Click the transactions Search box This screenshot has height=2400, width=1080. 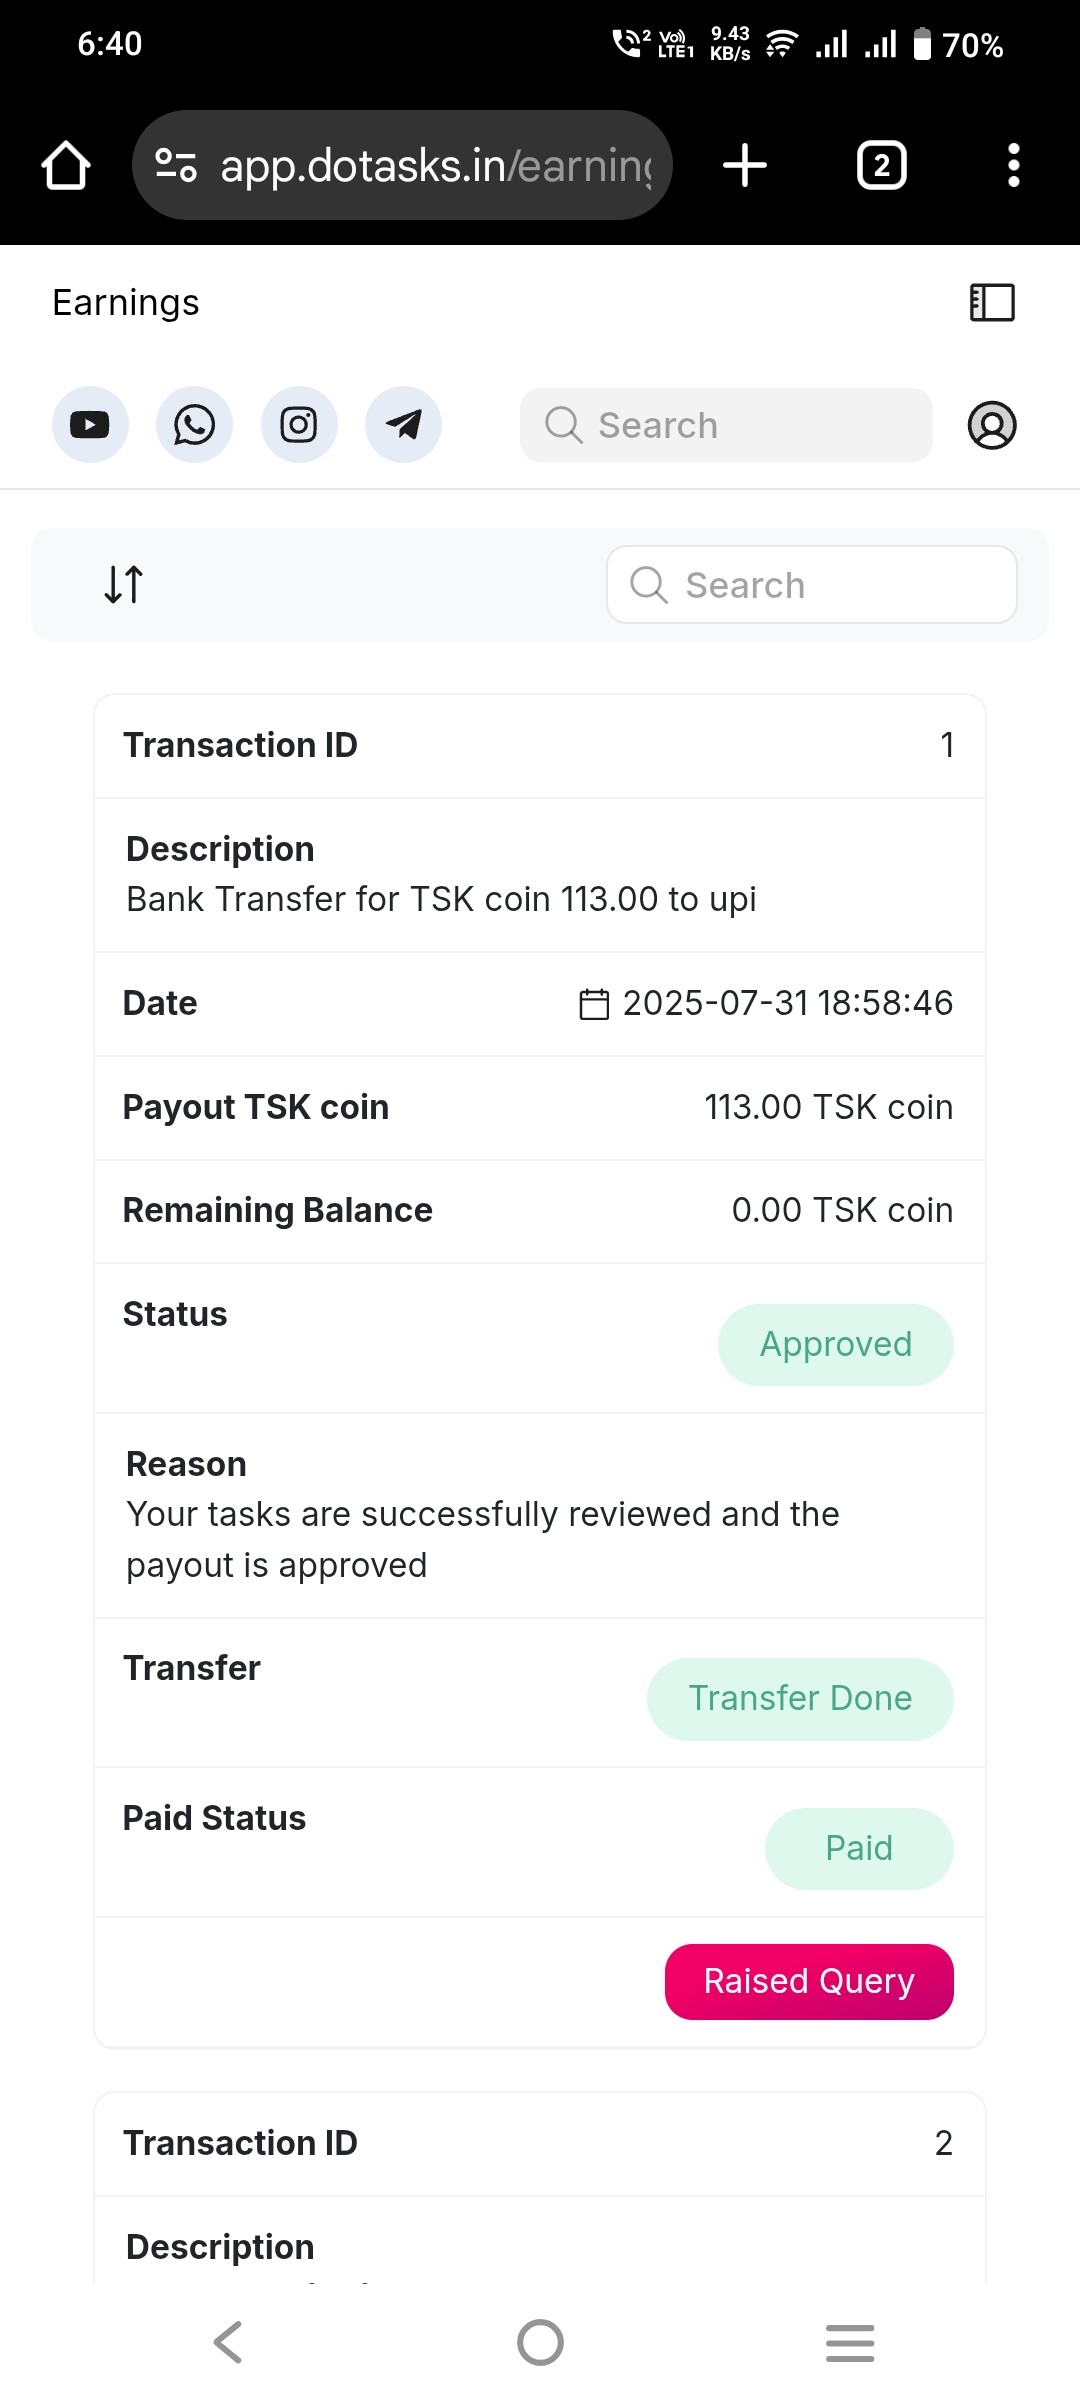[x=811, y=585]
